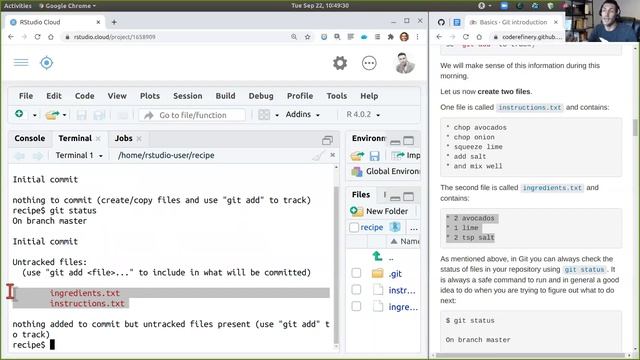Sort files by the Name column
Image resolution: width=640 pixels, height=360 pixels.
(x=405, y=241)
